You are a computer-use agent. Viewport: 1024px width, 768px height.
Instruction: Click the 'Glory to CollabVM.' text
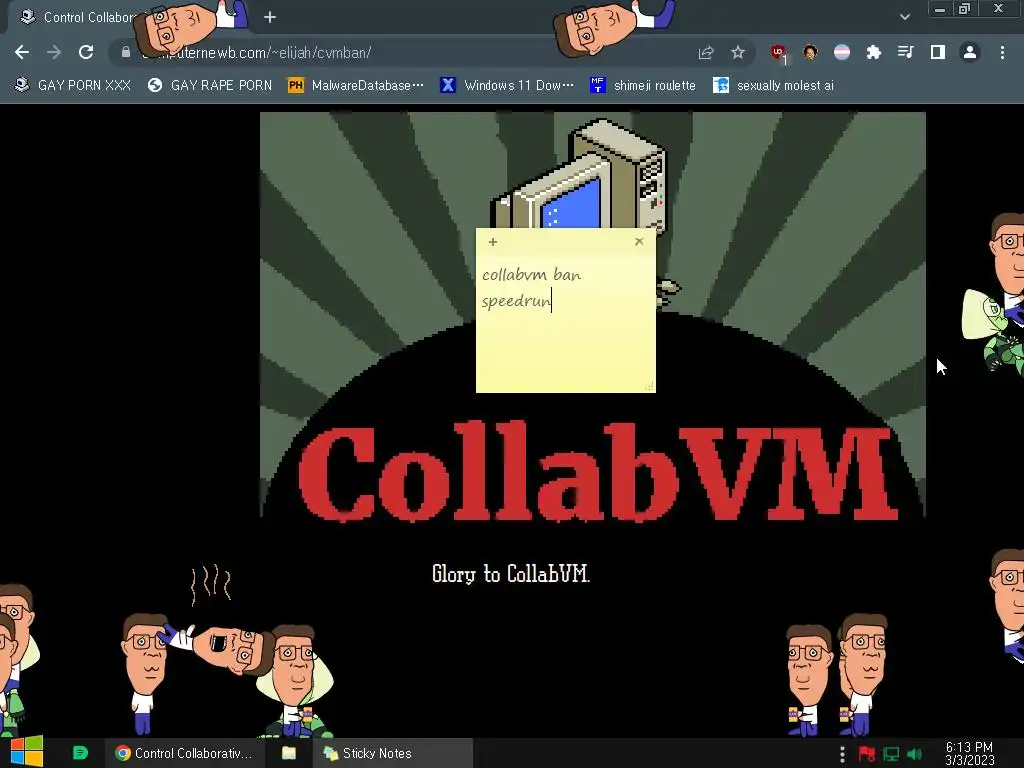click(x=511, y=574)
